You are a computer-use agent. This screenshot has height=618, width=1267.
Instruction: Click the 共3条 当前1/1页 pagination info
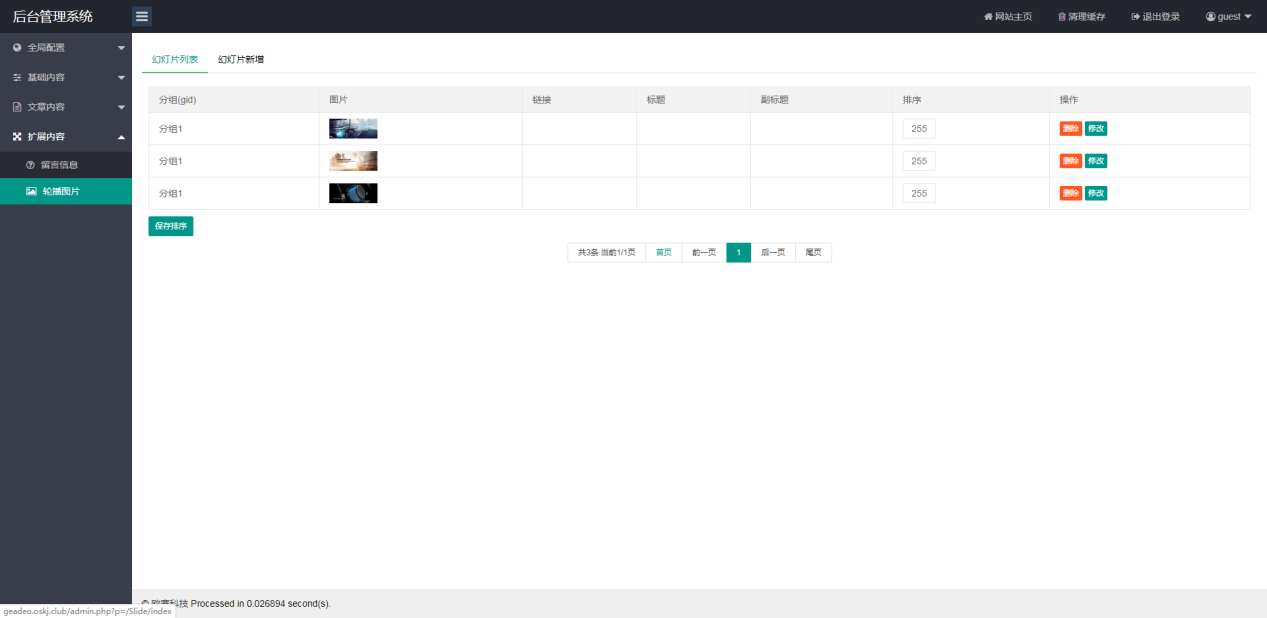coord(606,253)
